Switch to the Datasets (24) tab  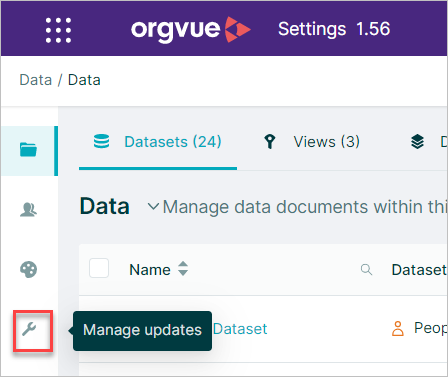pyautogui.click(x=158, y=142)
